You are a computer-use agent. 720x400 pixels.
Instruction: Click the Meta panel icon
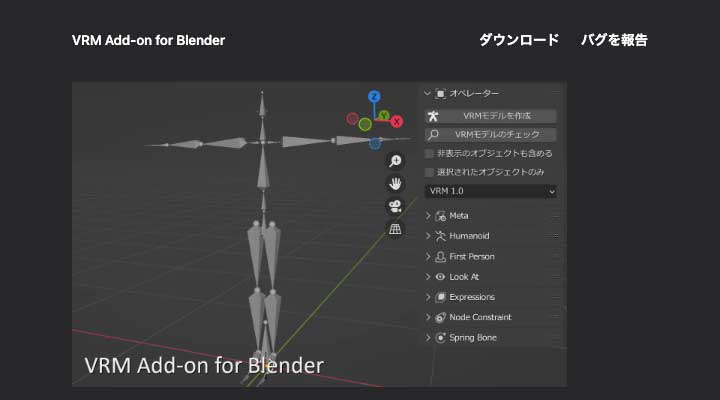[440, 216]
